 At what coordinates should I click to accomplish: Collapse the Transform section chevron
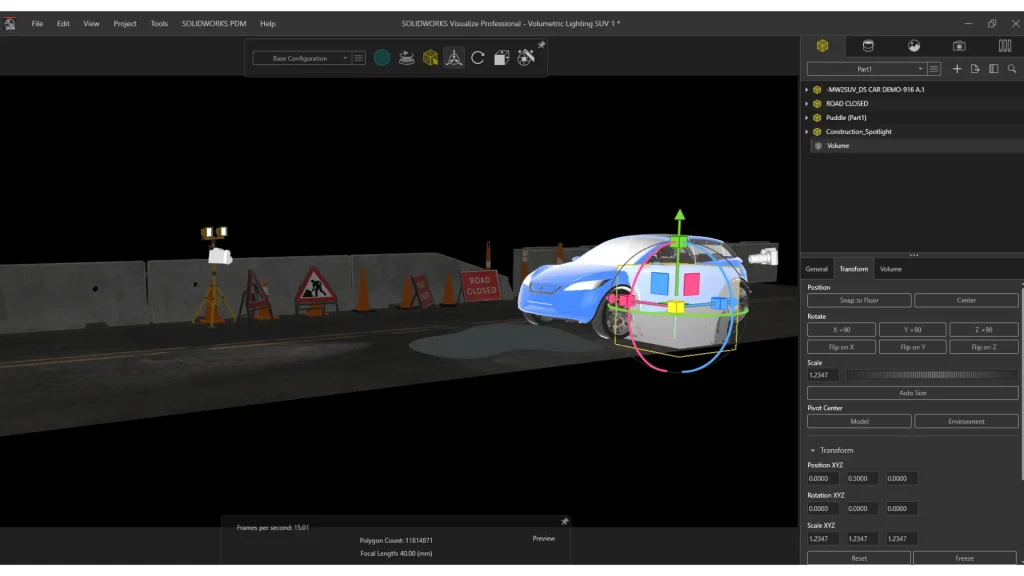(812, 451)
